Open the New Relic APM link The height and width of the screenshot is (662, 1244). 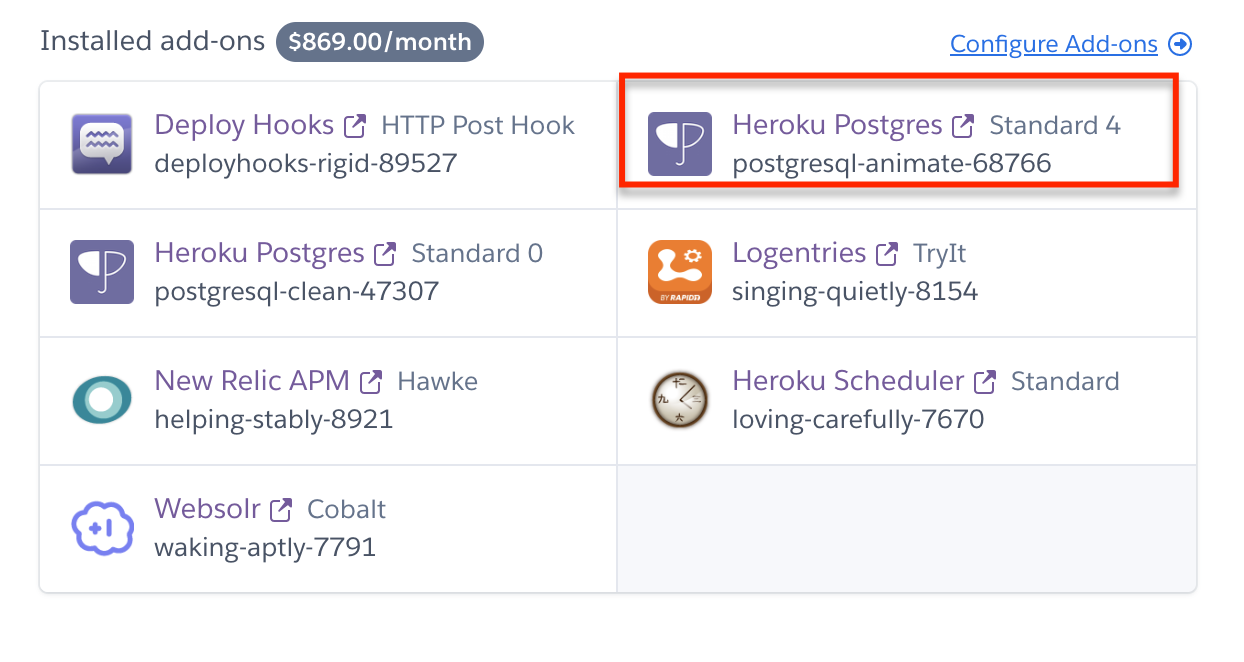click(252, 381)
